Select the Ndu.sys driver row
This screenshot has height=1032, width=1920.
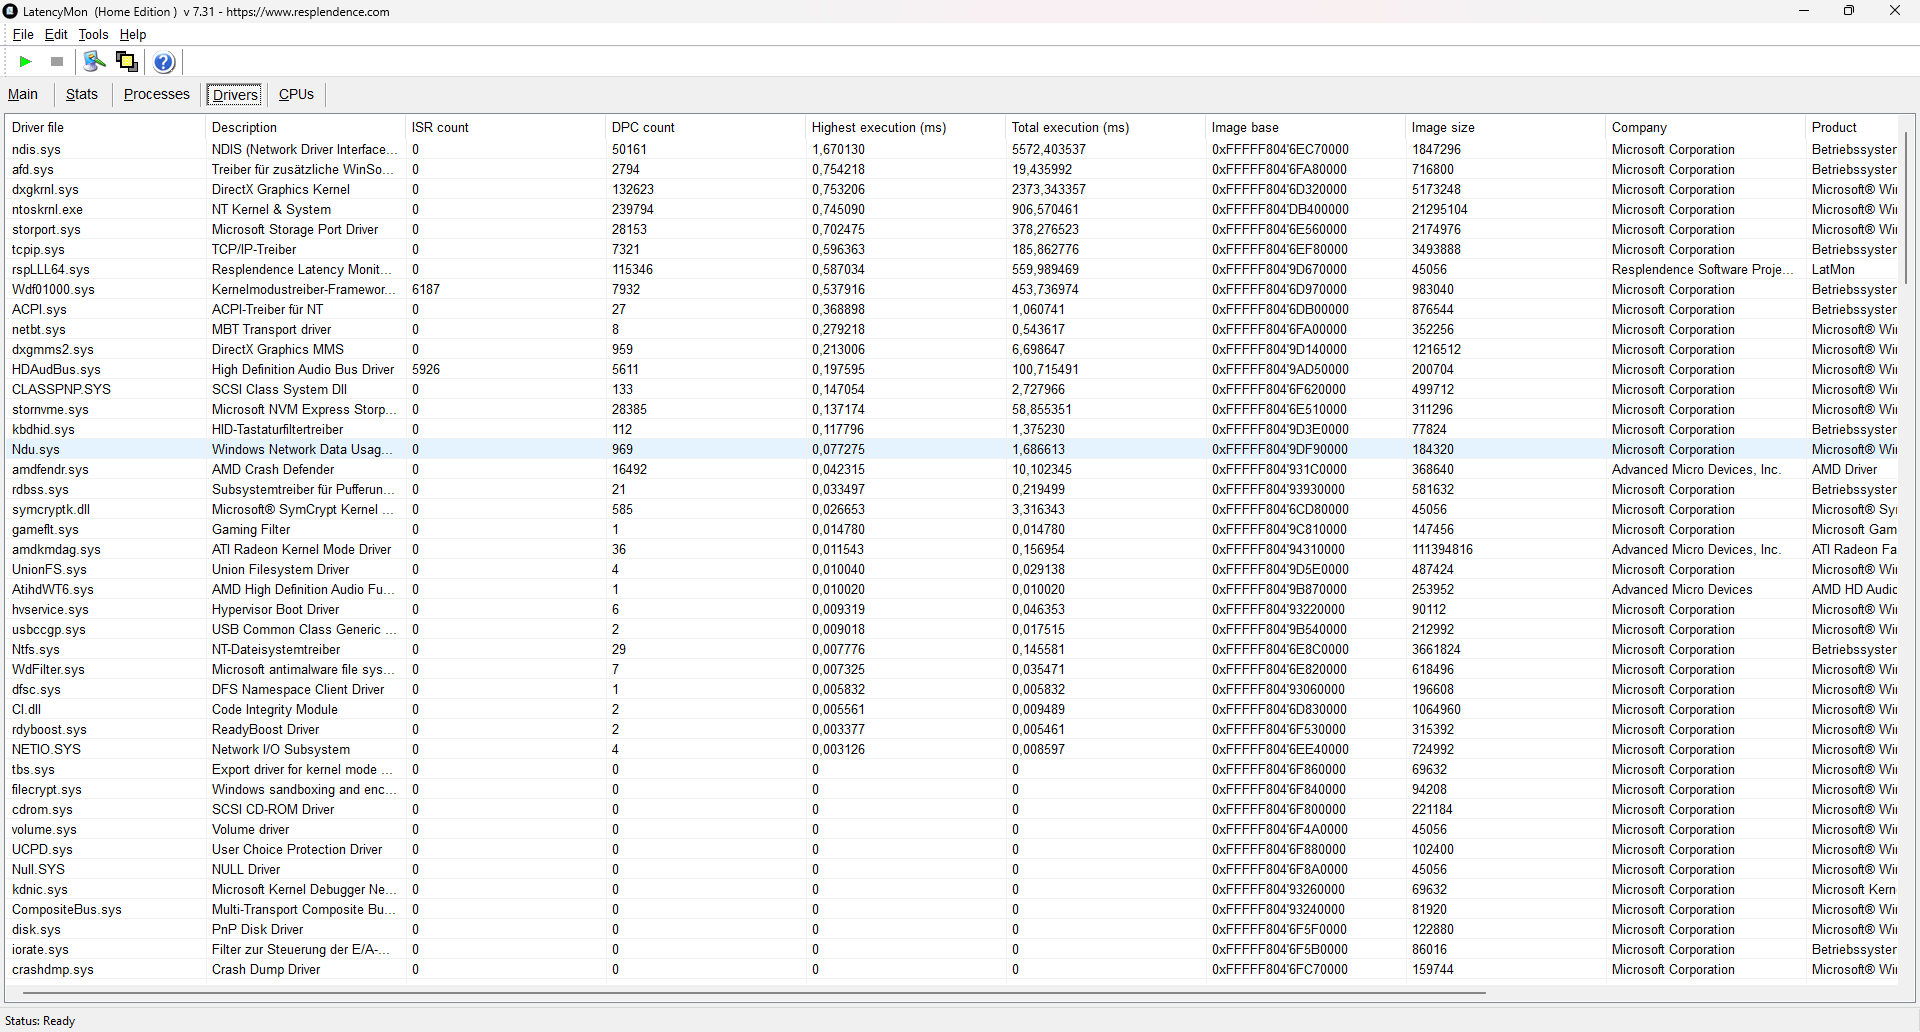coord(952,449)
